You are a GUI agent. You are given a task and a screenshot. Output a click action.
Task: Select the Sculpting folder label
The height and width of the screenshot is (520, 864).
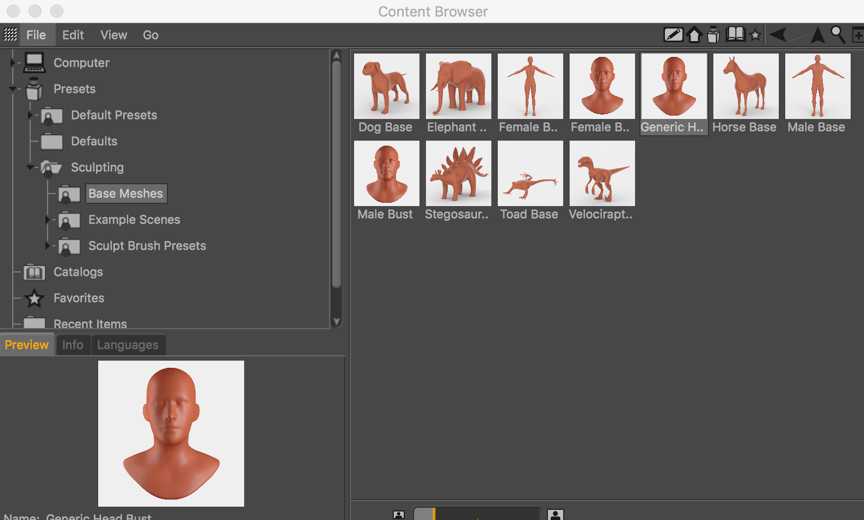tap(97, 167)
